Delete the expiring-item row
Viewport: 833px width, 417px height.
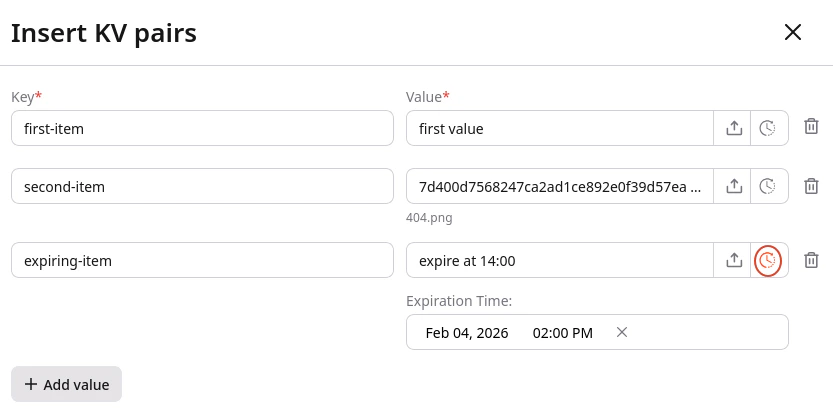point(811,260)
